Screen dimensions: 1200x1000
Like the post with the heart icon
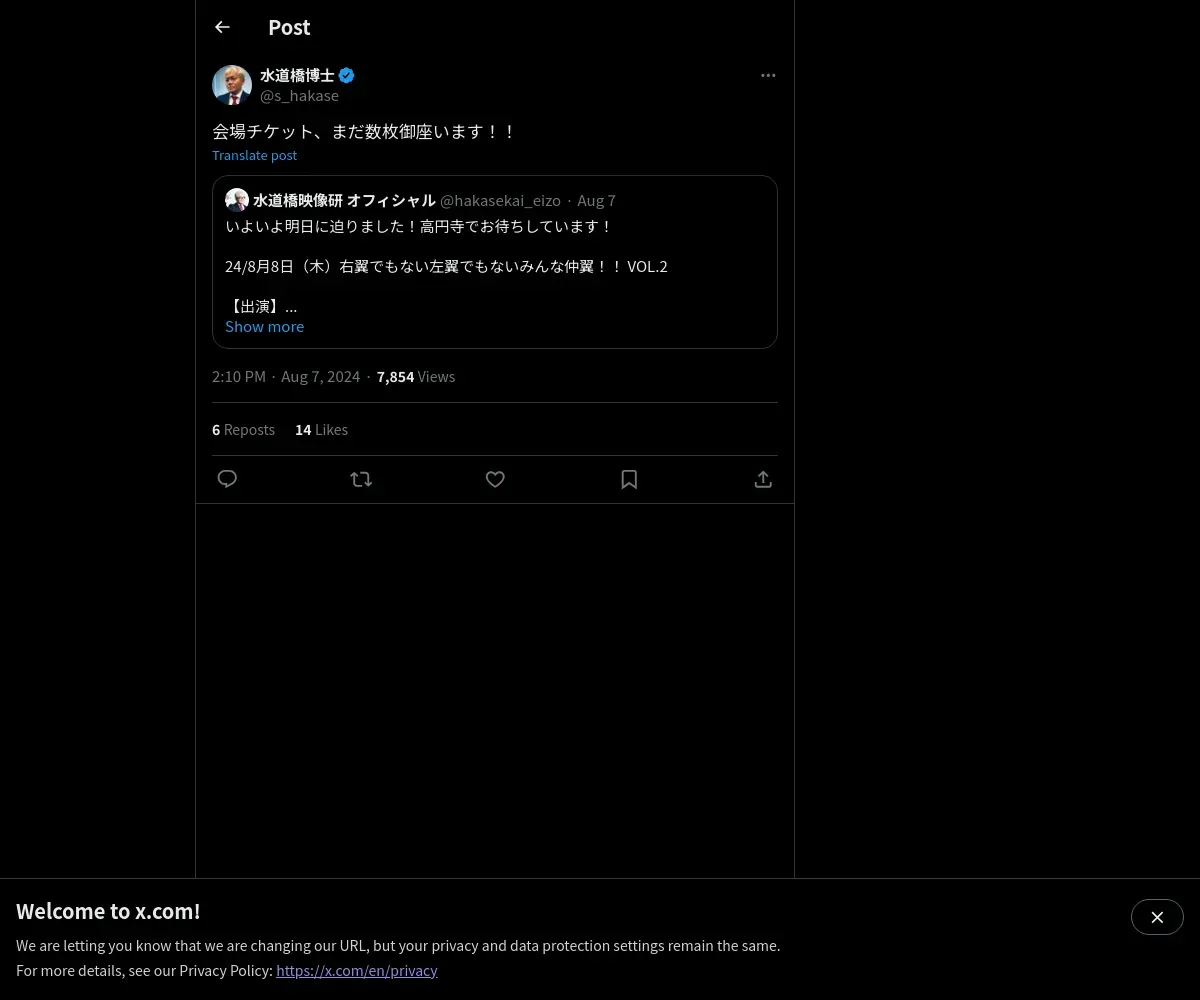click(x=495, y=479)
